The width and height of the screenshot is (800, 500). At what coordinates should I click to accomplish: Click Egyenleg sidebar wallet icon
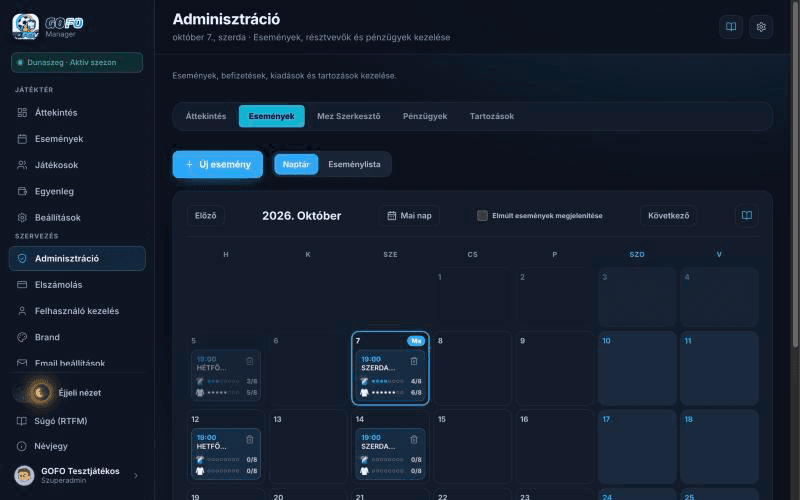[22, 191]
